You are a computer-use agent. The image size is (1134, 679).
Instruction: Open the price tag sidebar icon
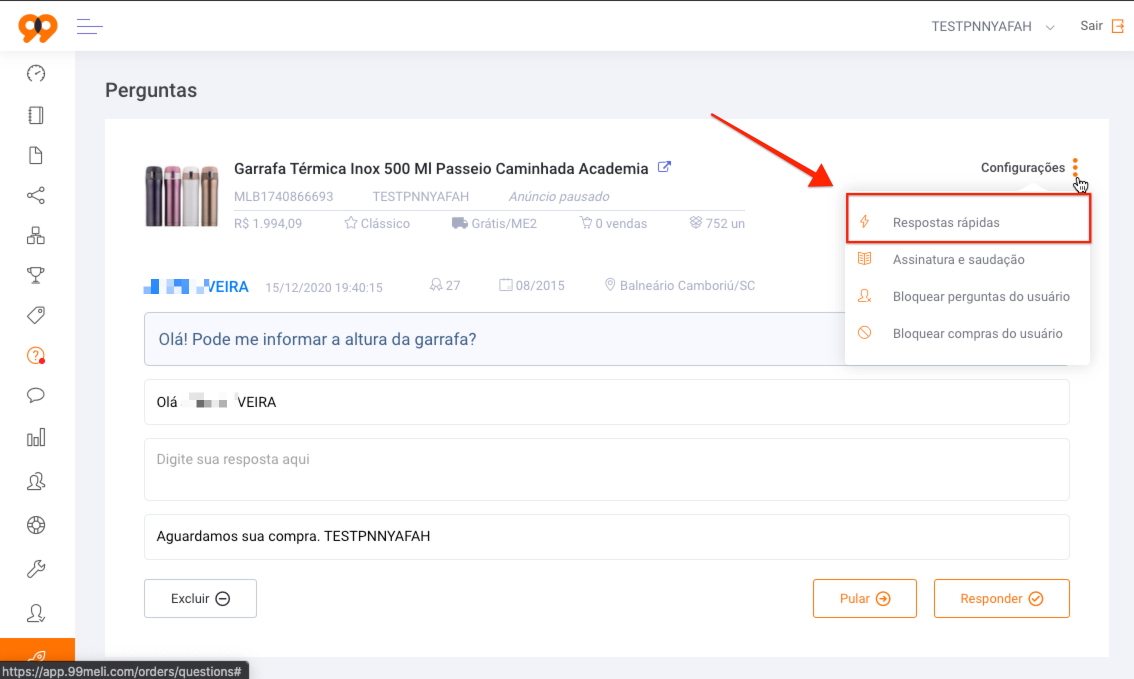[35, 315]
